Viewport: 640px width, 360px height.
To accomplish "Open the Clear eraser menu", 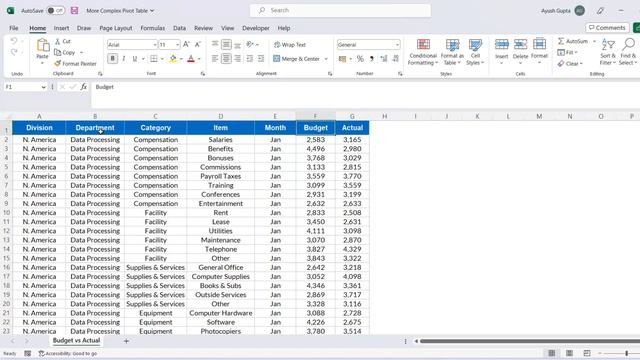I will pos(571,64).
